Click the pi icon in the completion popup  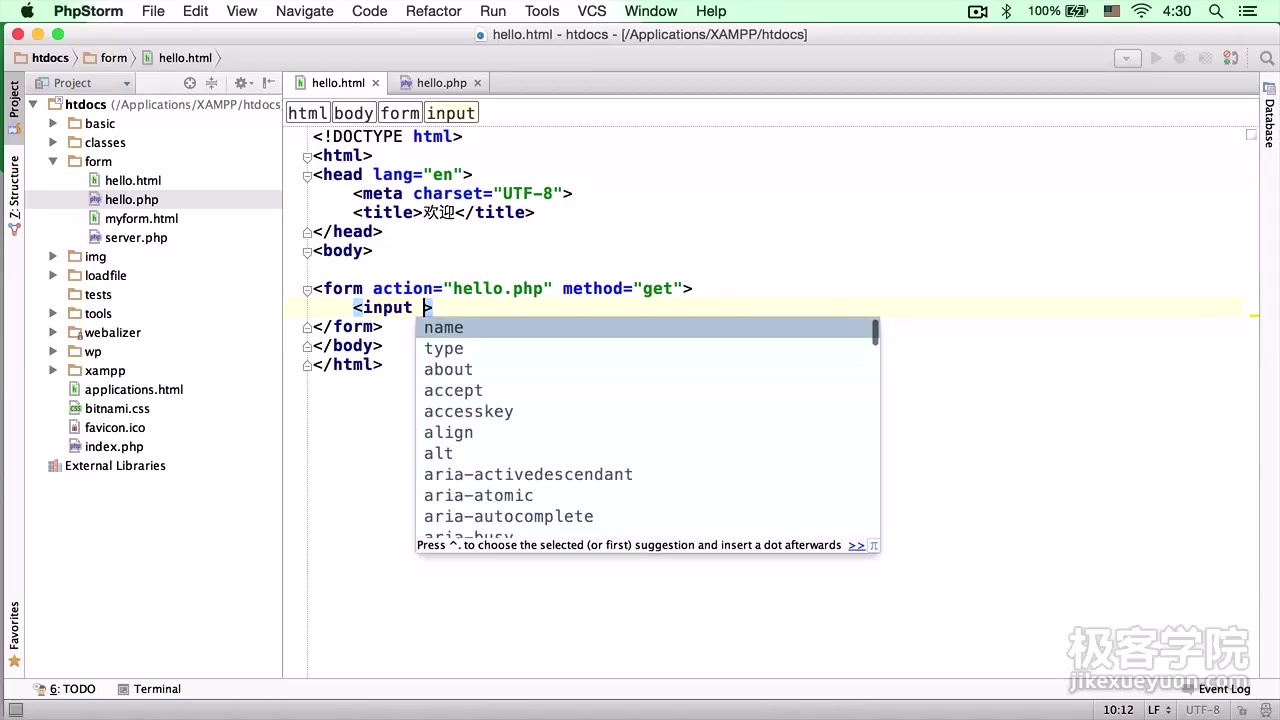pos(873,546)
